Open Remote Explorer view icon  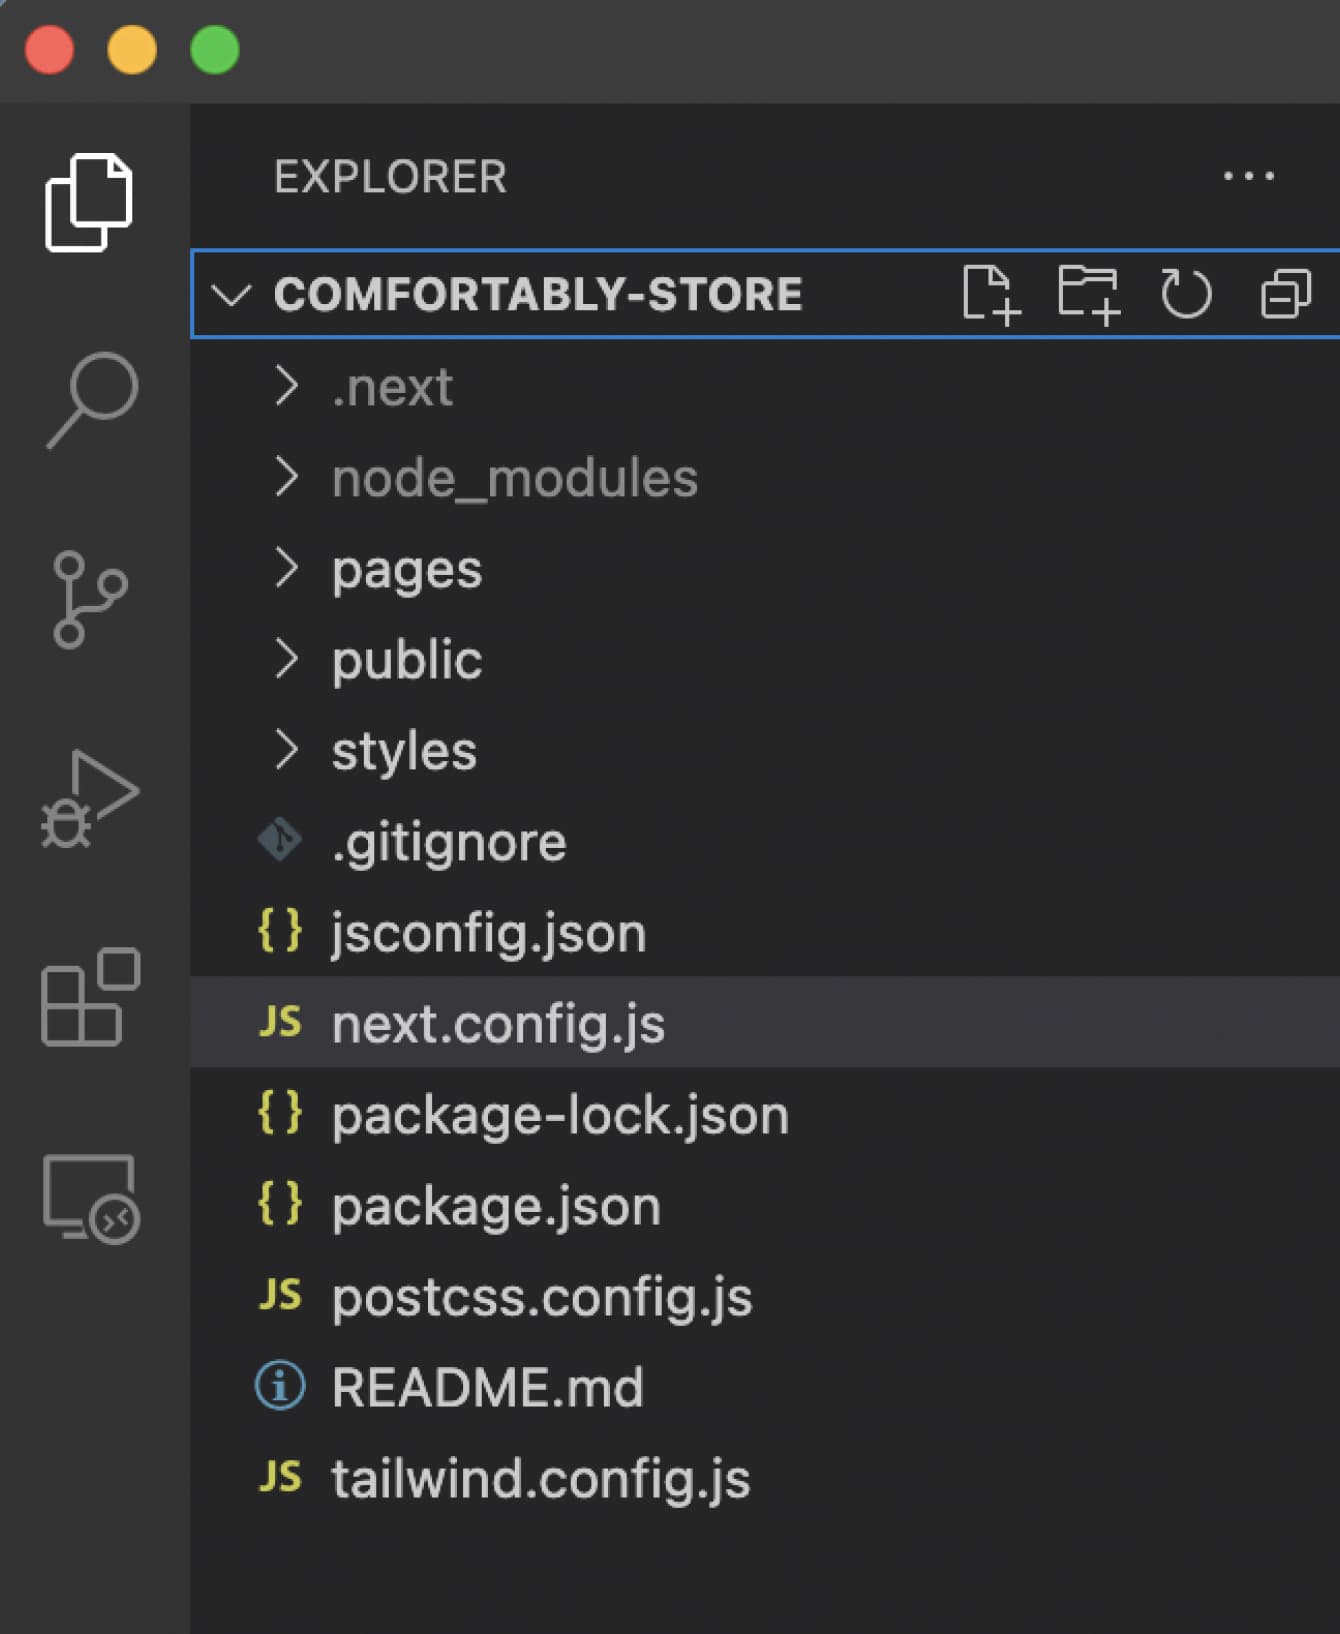(x=90, y=1198)
